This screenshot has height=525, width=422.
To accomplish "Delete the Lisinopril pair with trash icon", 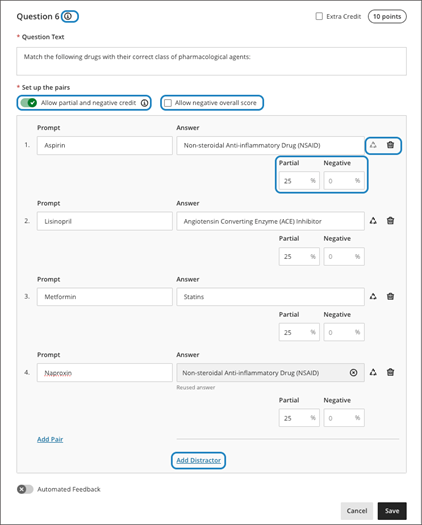I will [x=390, y=221].
